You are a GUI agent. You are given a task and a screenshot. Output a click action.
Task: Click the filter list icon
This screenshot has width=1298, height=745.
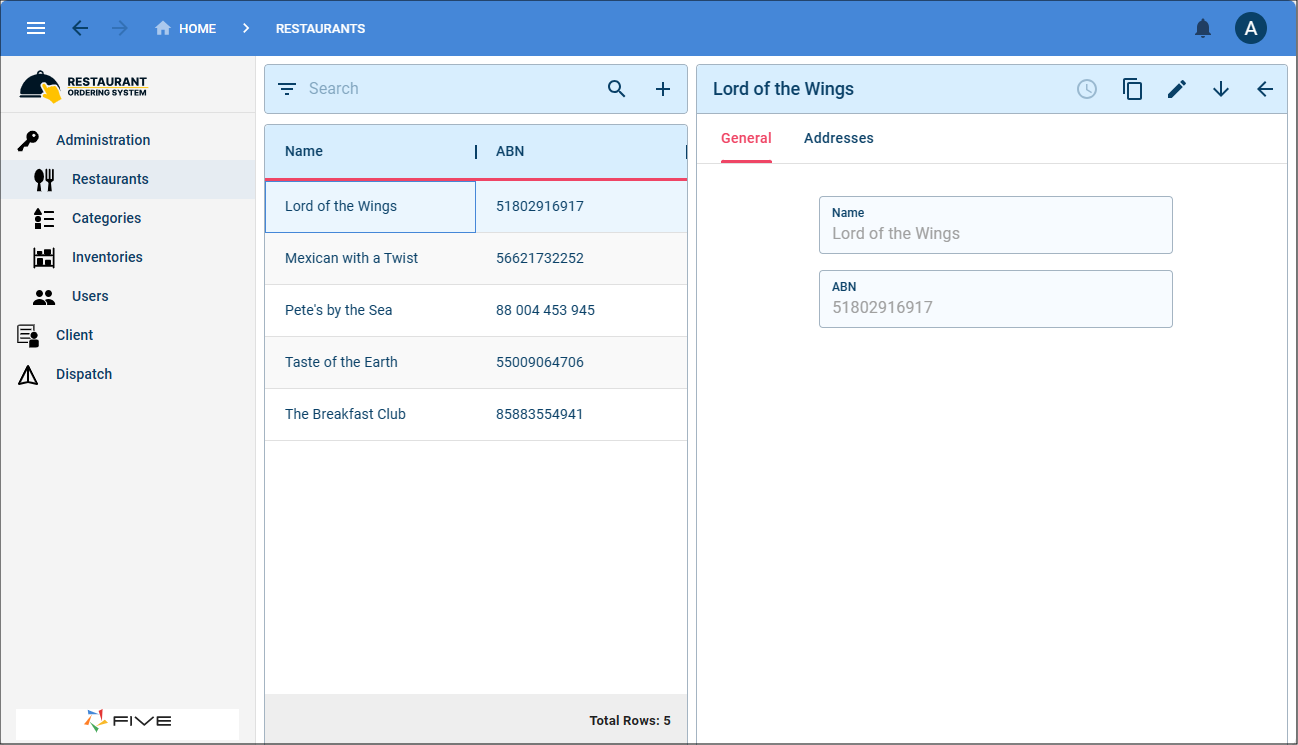pyautogui.click(x=287, y=89)
